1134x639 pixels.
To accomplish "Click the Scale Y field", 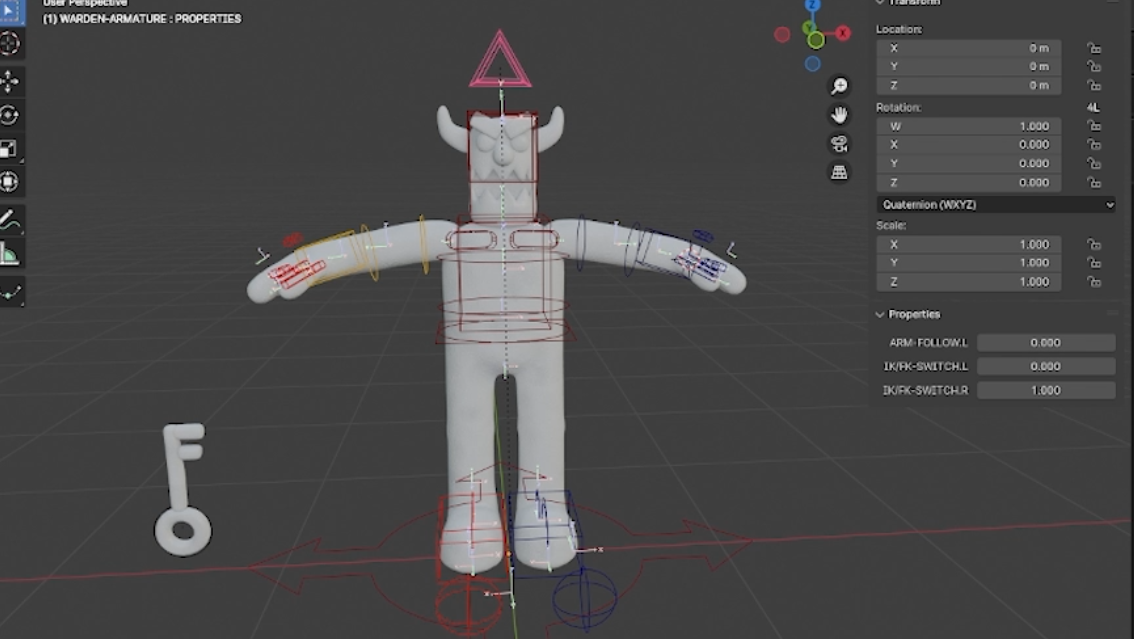I will point(968,263).
